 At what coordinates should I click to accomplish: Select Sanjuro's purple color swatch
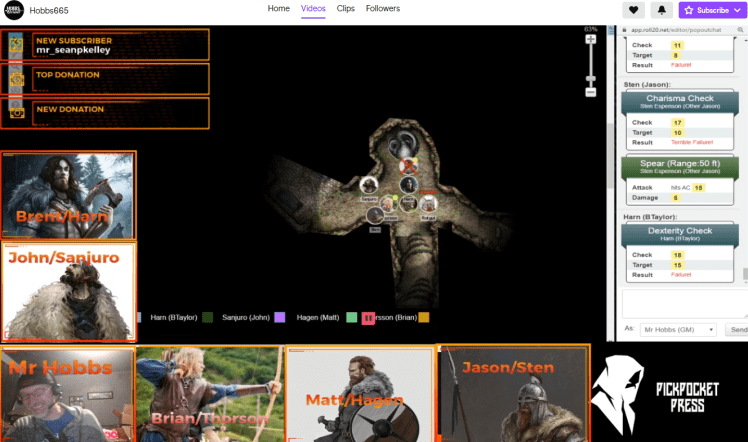point(280,317)
